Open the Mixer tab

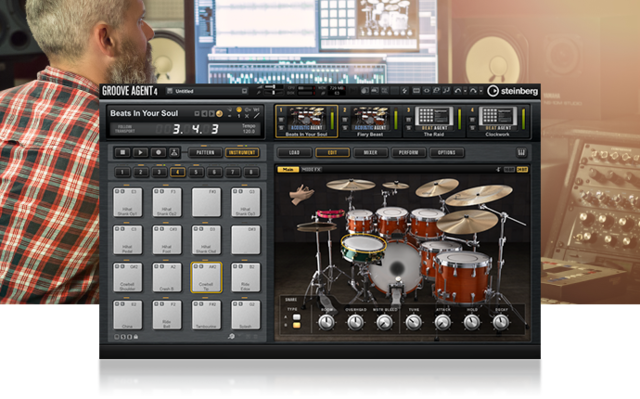[x=370, y=153]
